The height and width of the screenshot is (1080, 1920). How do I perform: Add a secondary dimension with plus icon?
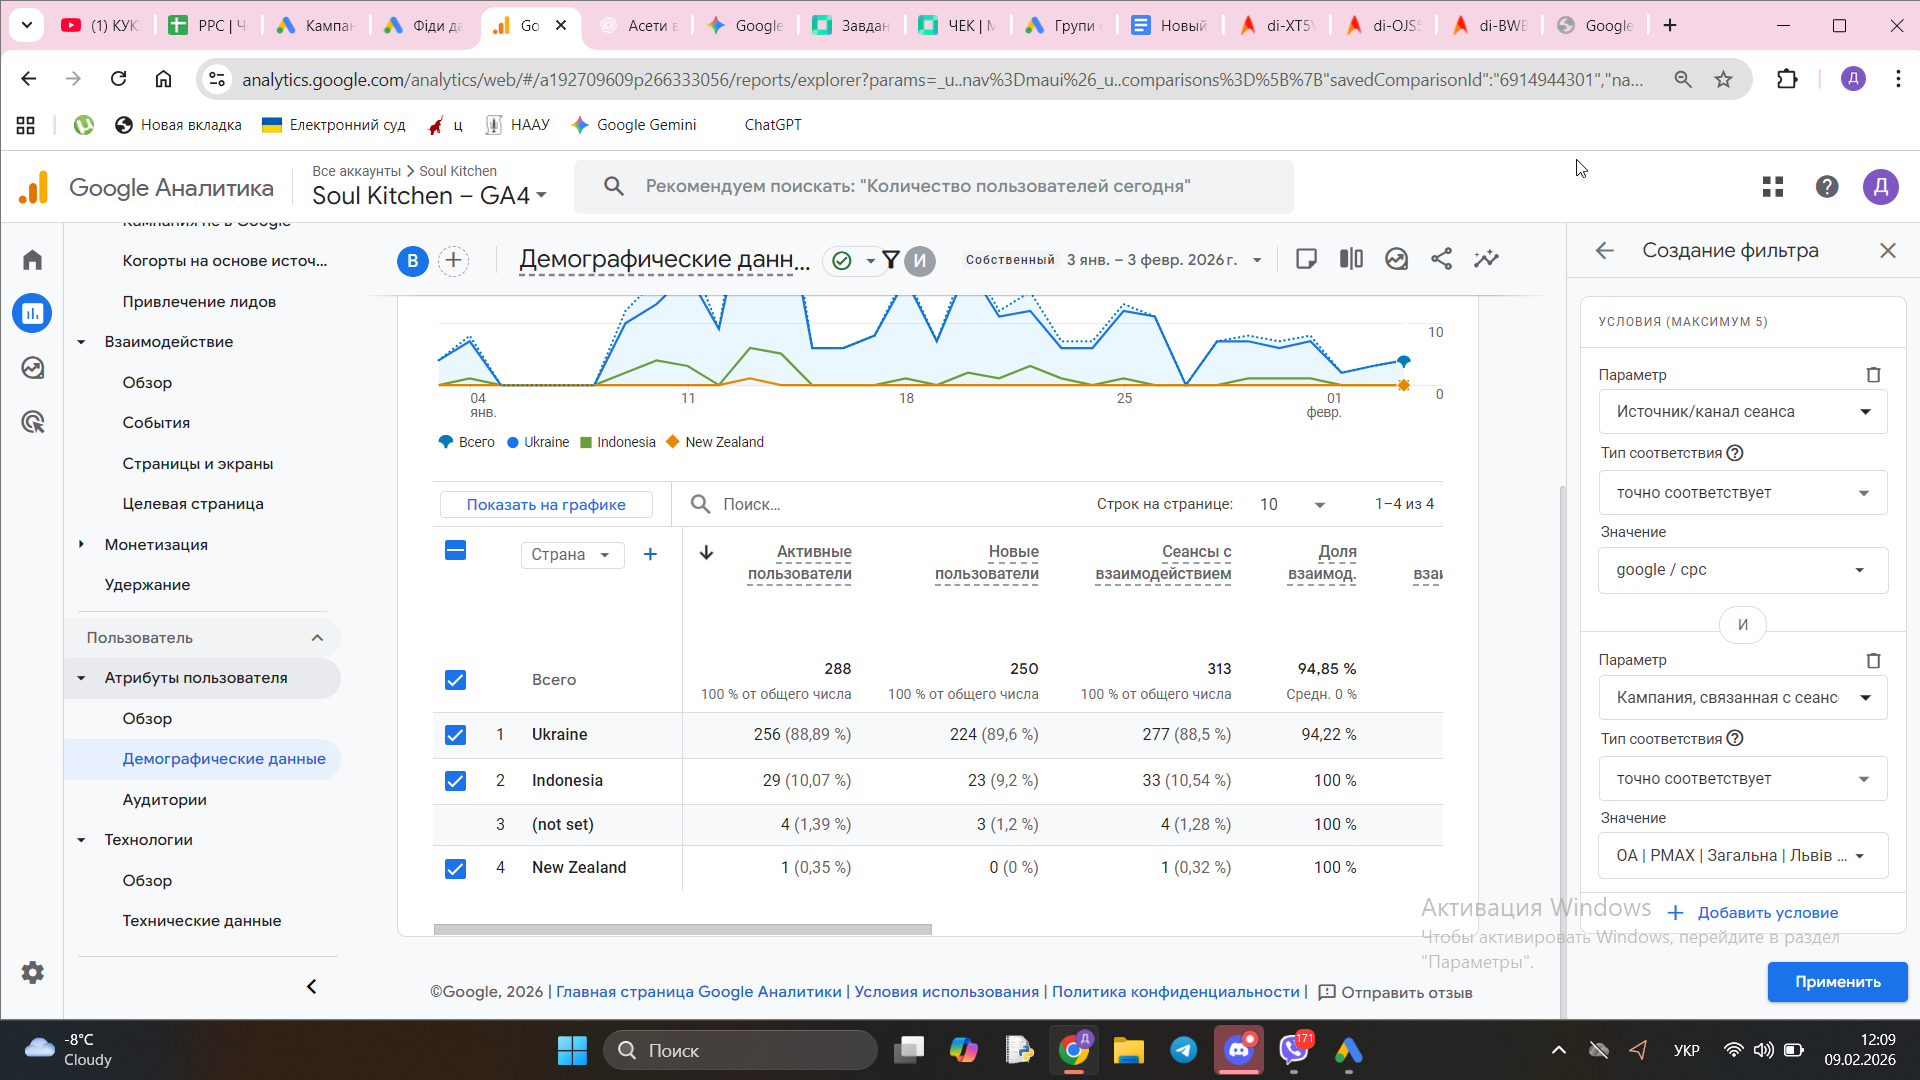(650, 554)
